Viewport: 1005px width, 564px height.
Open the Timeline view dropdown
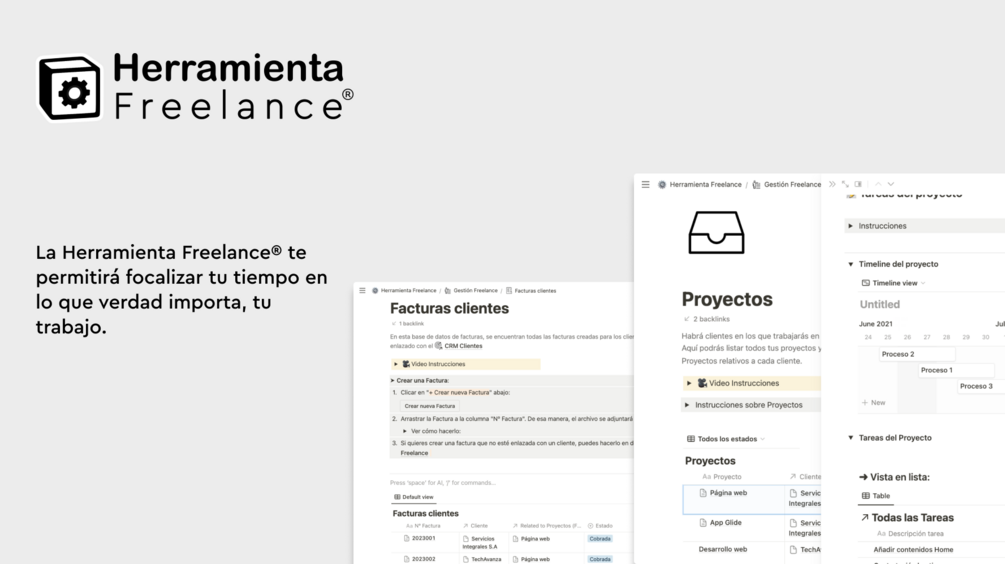point(893,283)
